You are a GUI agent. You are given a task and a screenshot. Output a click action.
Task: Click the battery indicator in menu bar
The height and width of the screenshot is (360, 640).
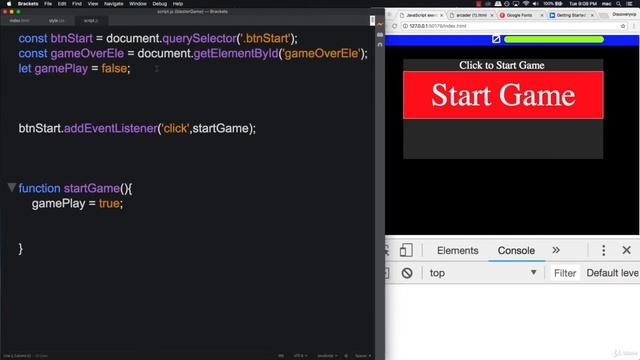[x=553, y=4]
